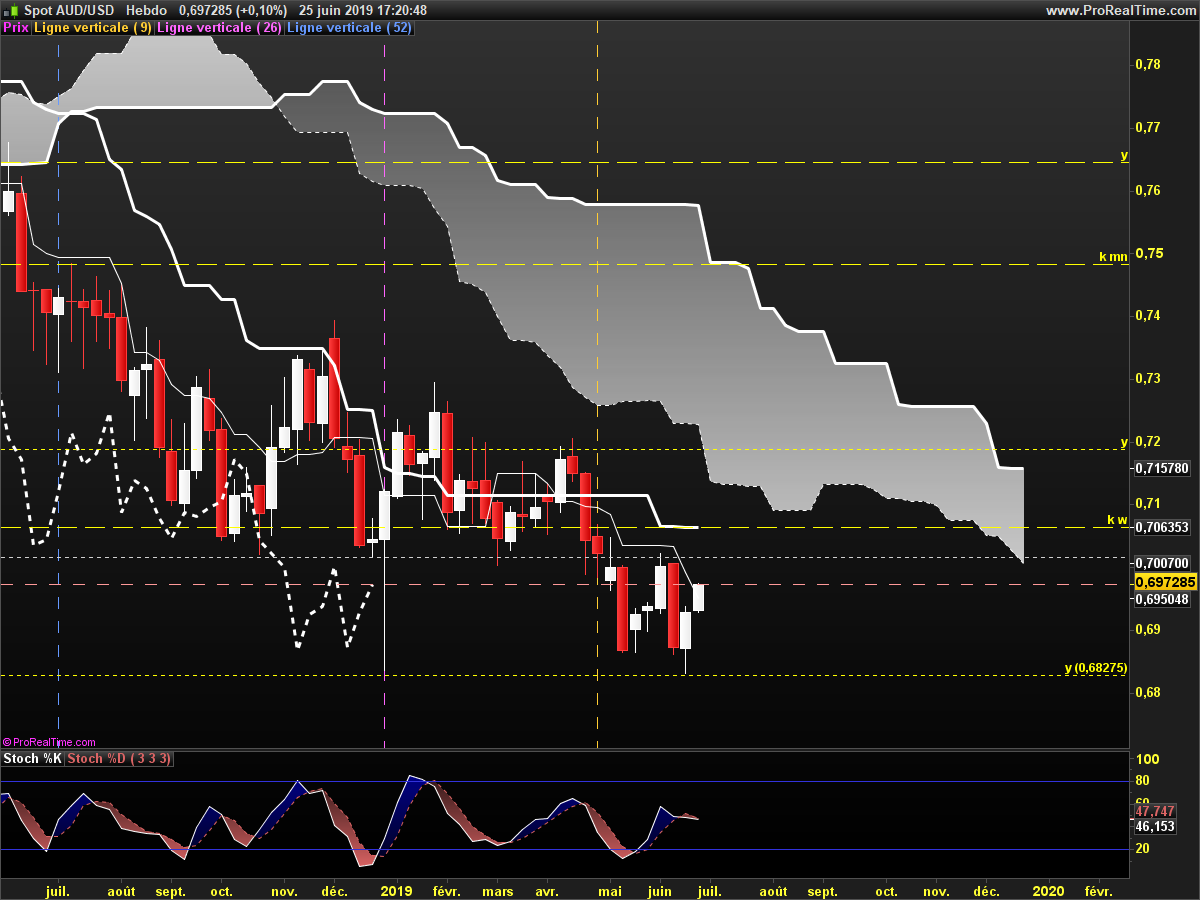
Task: Click the mai label on the time axis
Action: click(x=609, y=891)
